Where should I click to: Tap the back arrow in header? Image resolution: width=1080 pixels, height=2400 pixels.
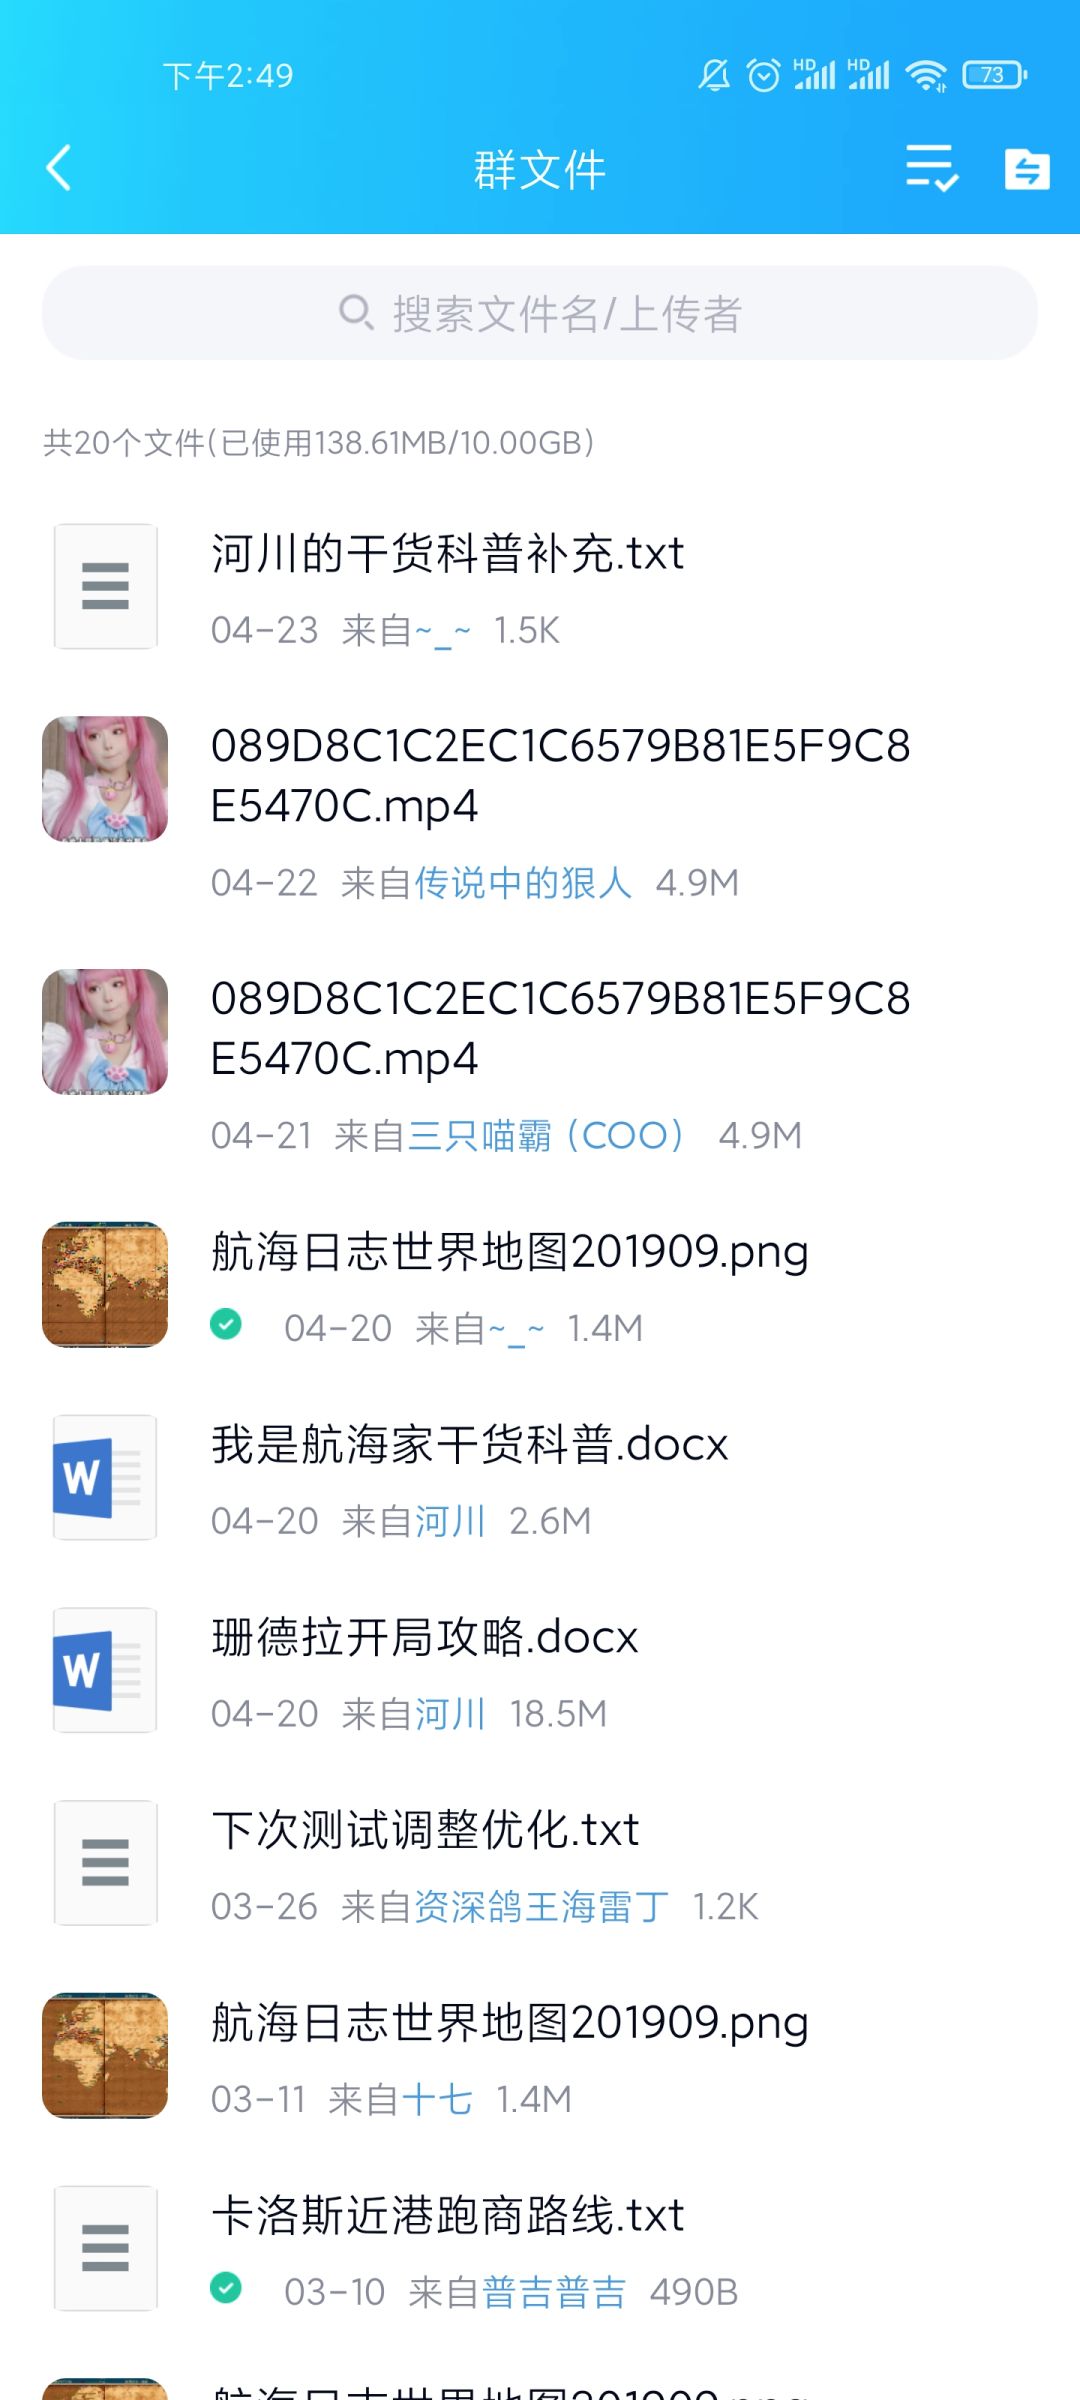59,168
